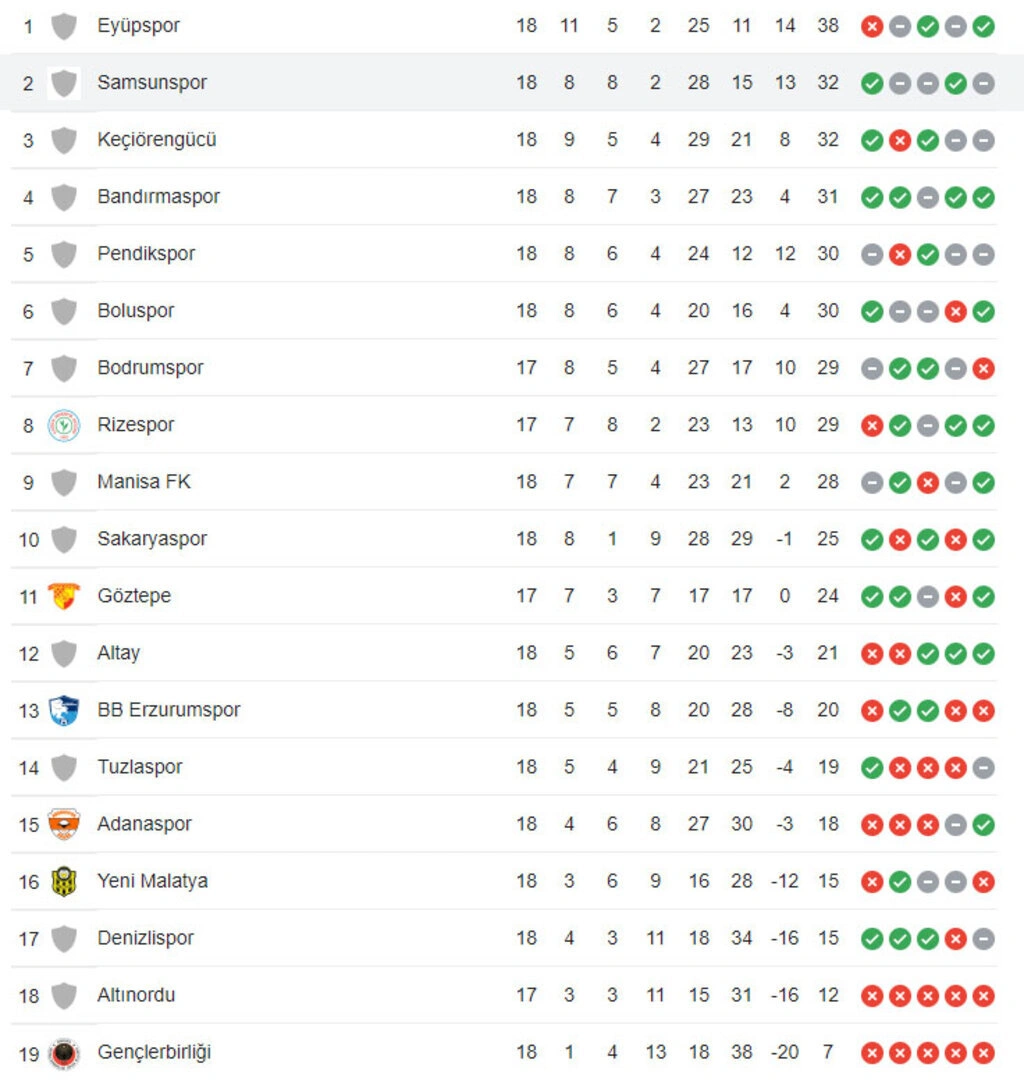
Task: Click the Yeni Malatya club crest
Action: [x=64, y=881]
